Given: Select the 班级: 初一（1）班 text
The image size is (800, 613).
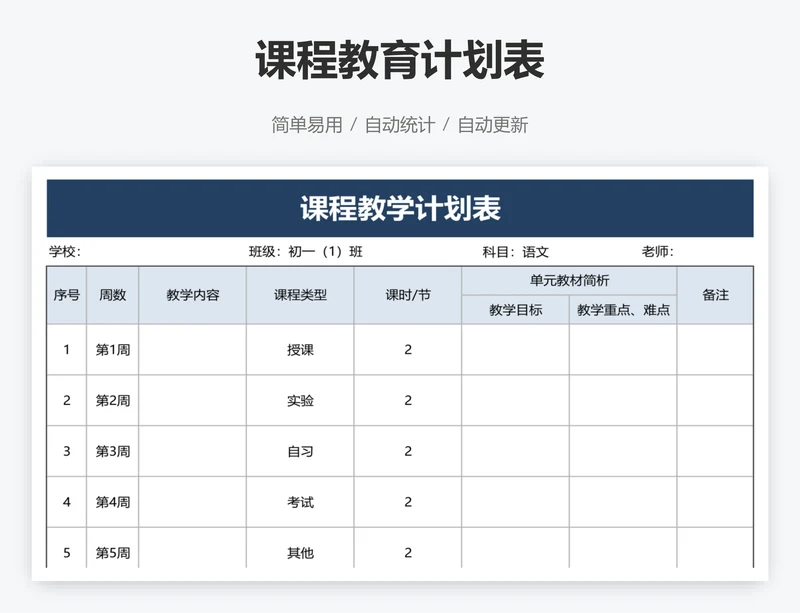Looking at the screenshot, I should click(x=306, y=252).
